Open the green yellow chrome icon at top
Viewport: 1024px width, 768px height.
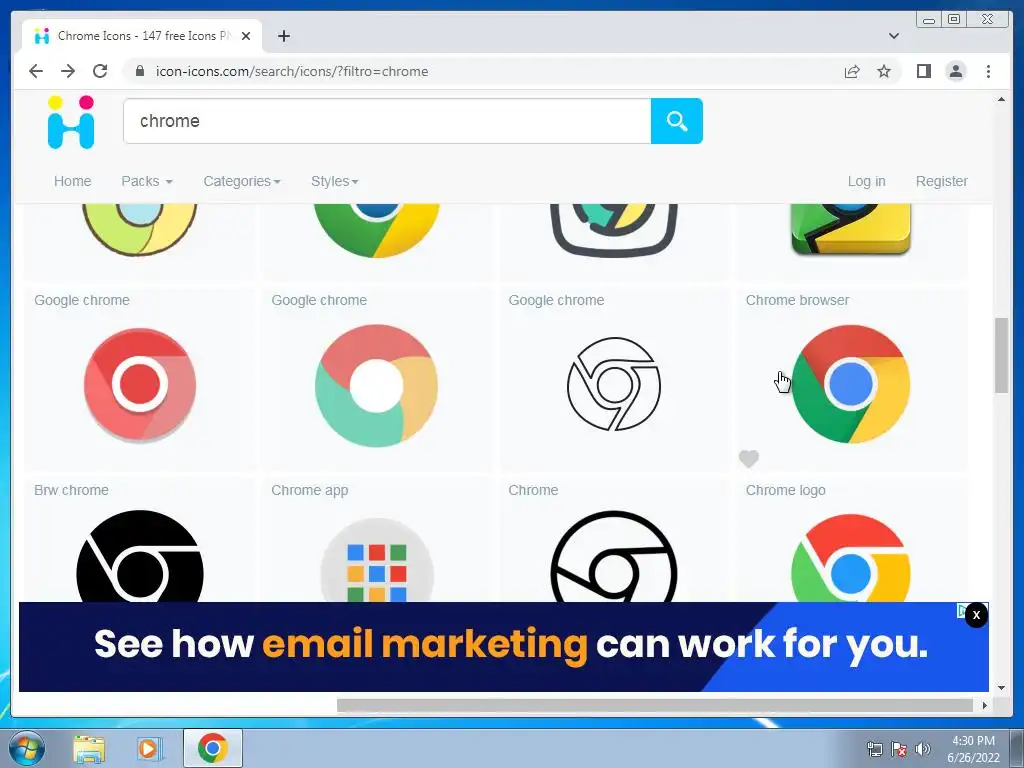click(377, 231)
